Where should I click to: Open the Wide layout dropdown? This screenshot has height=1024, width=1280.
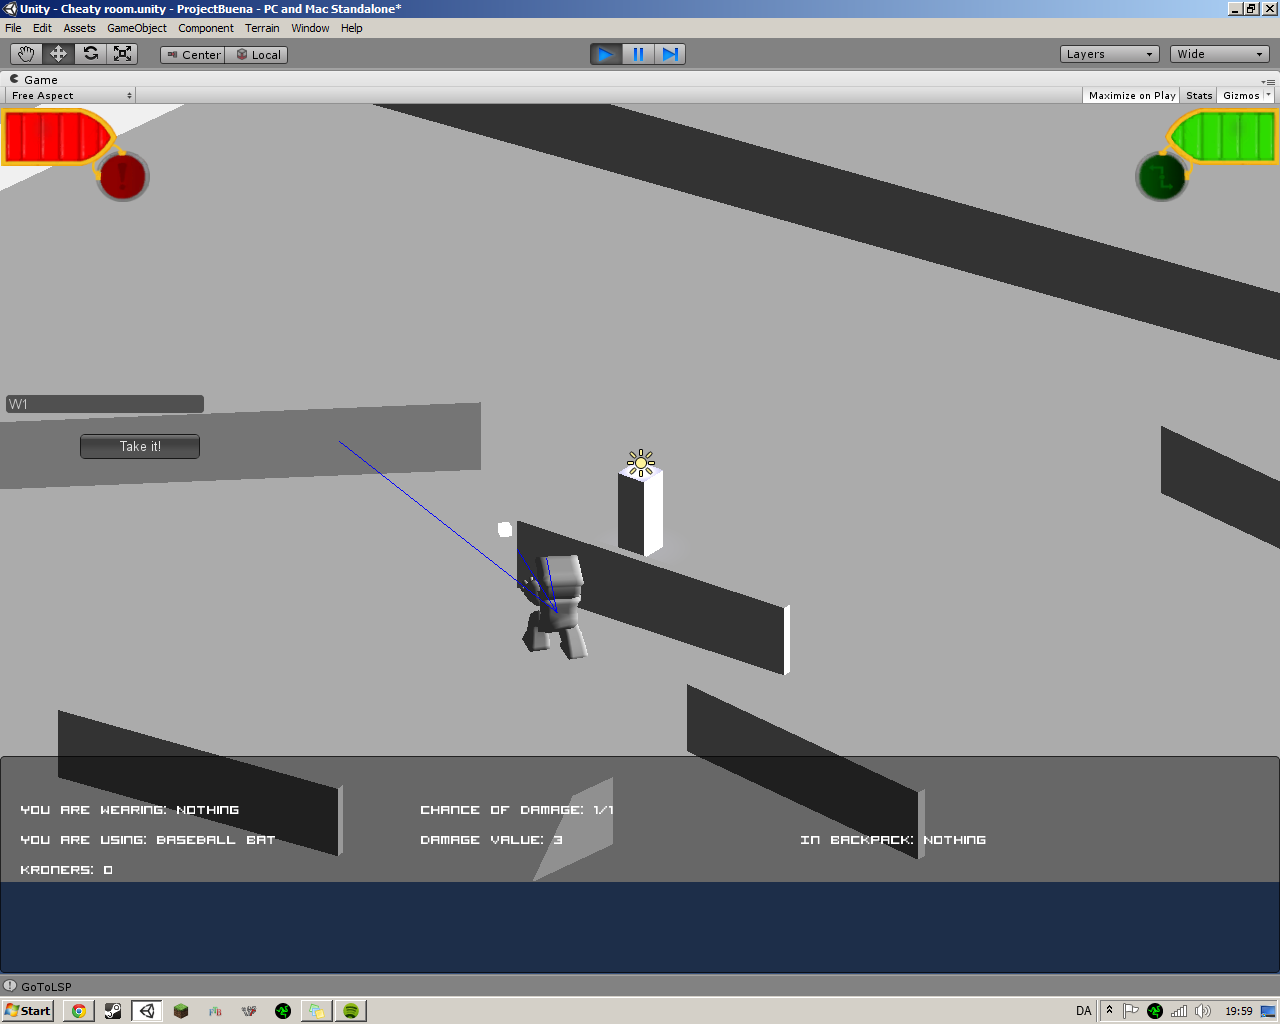click(x=1219, y=54)
